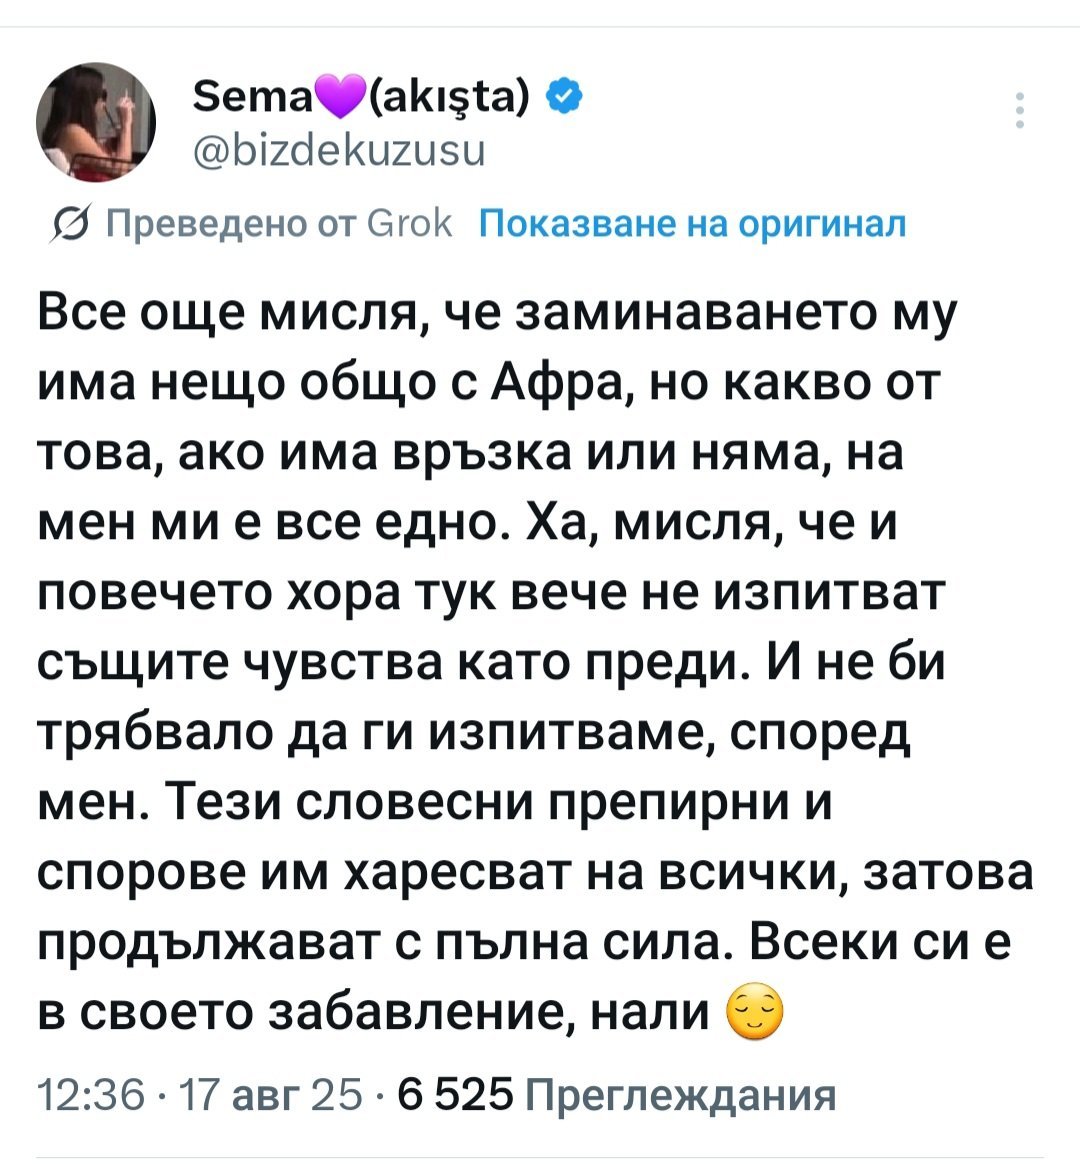
Task: Click the relieved face emoji in the tweet
Action: click(753, 1014)
